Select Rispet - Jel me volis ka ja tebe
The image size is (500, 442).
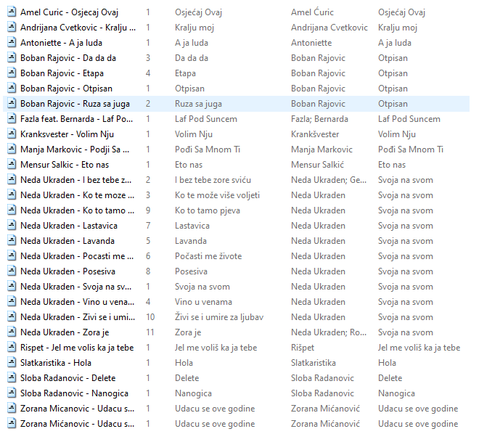(x=77, y=348)
